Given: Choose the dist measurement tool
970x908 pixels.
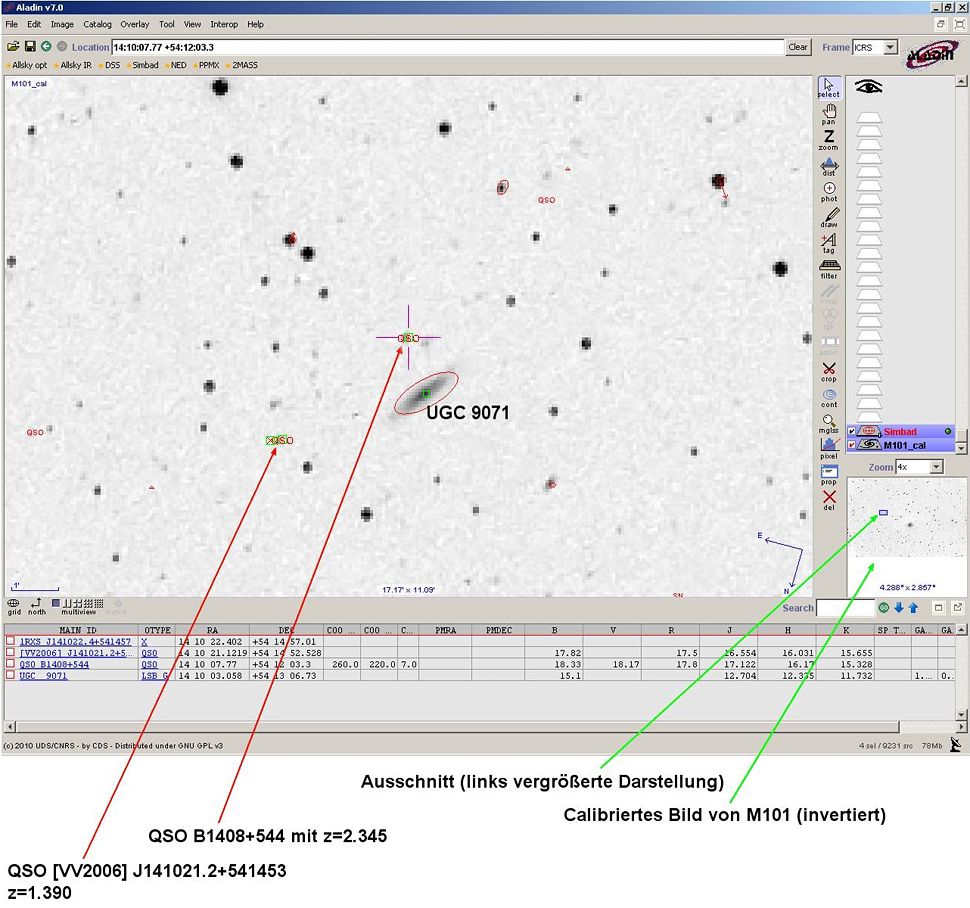Looking at the screenshot, I should [829, 166].
